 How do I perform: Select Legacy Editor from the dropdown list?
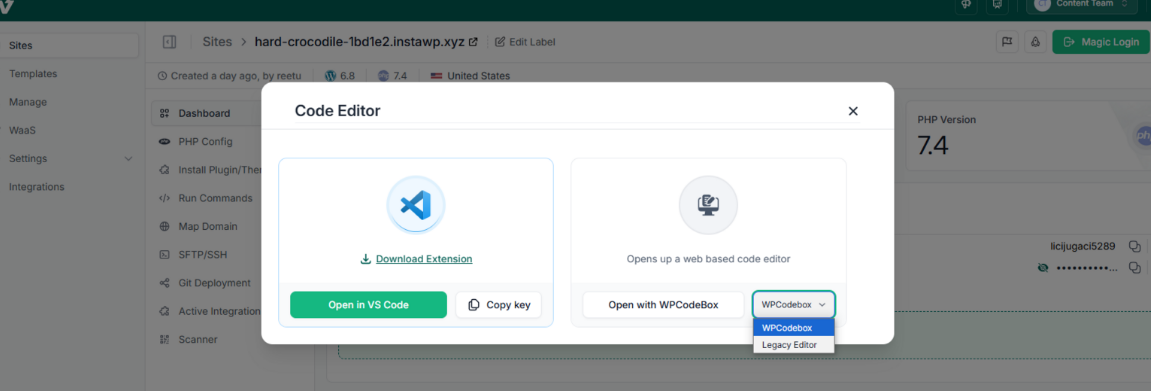point(794,344)
